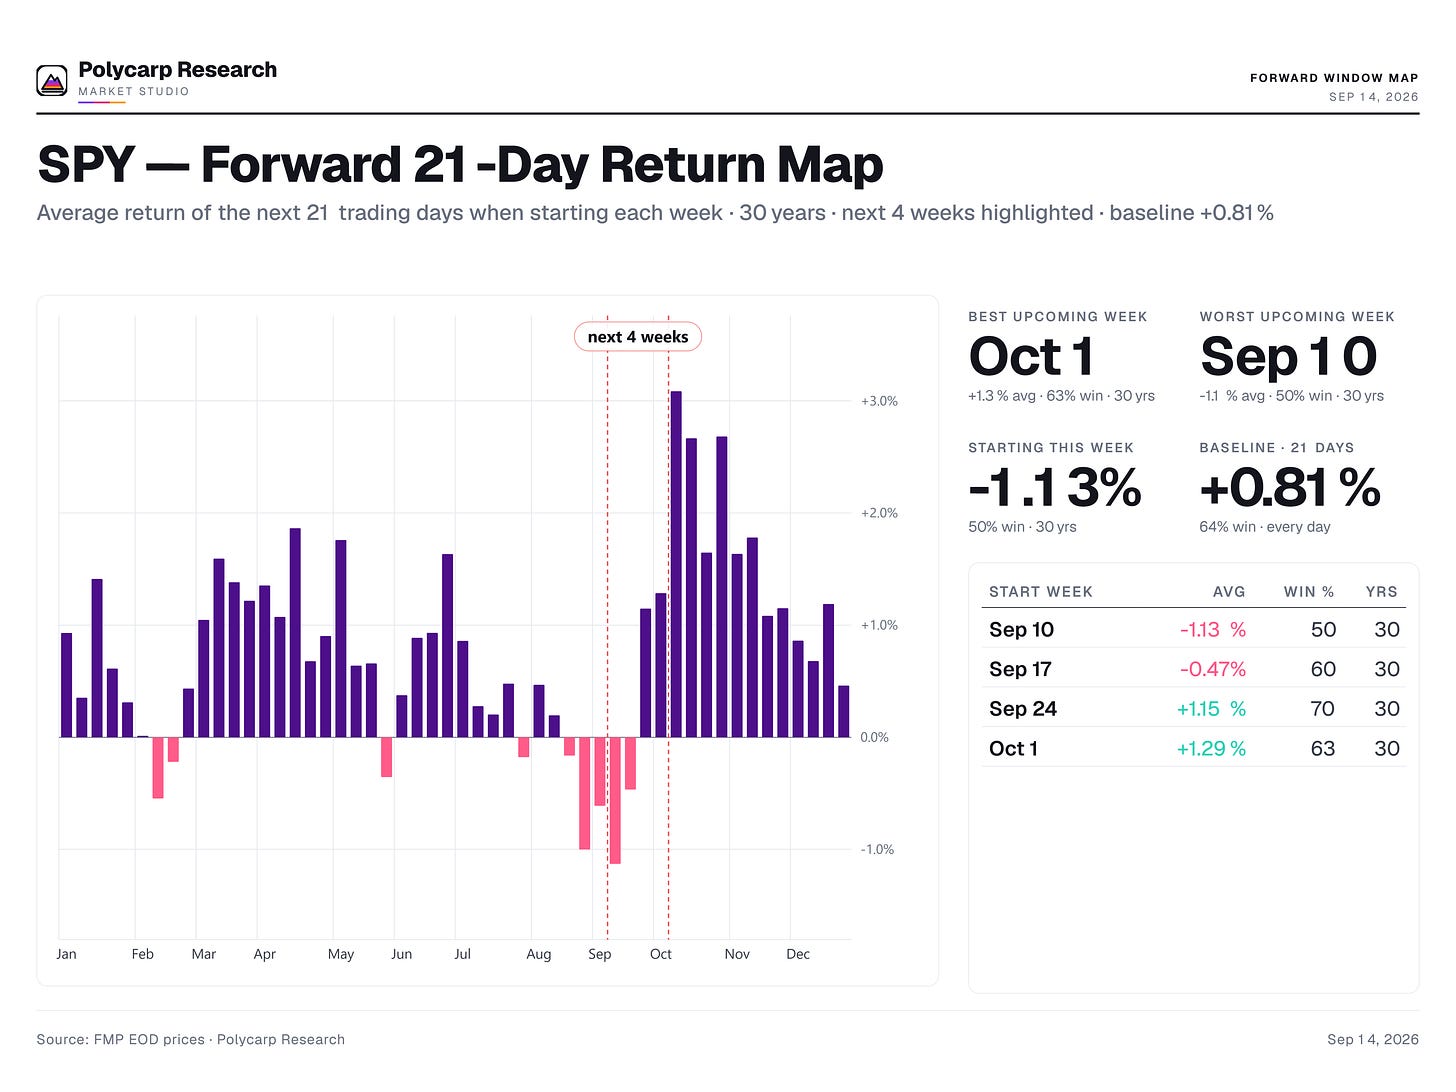Click the Starting This Week -1.13% stat
The width and height of the screenshot is (1456, 1092).
pyautogui.click(x=1055, y=488)
